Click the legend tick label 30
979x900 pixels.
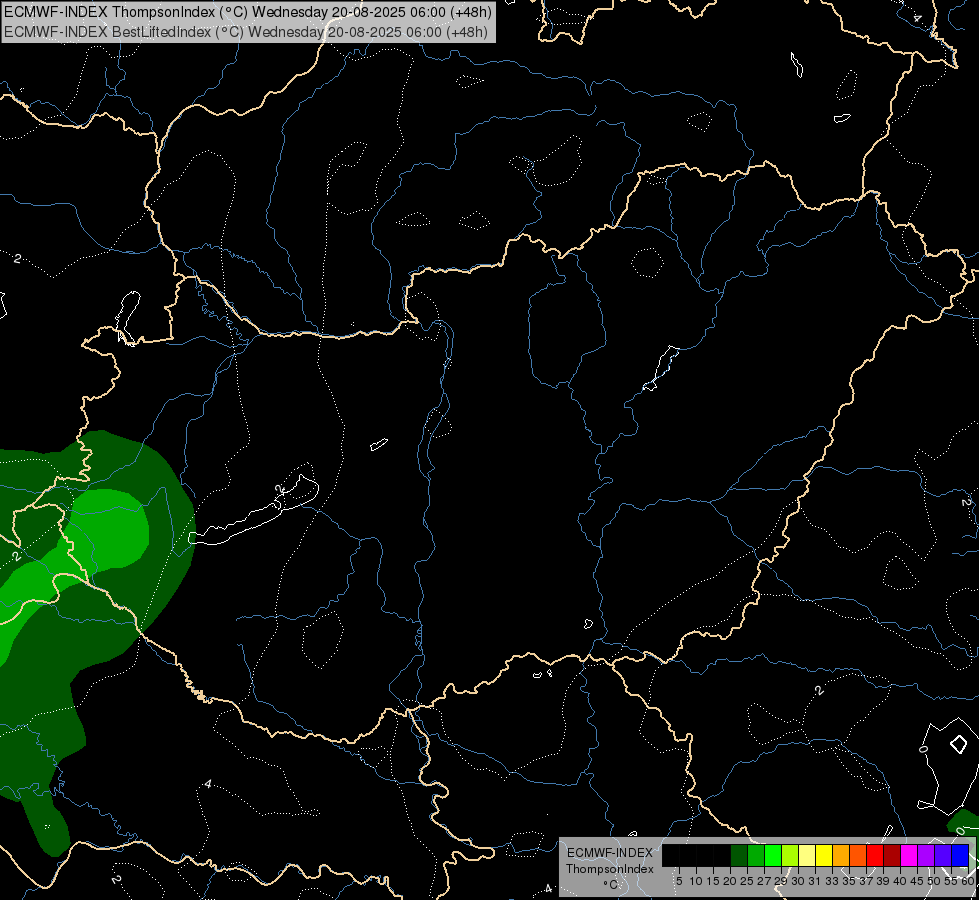pos(798,881)
